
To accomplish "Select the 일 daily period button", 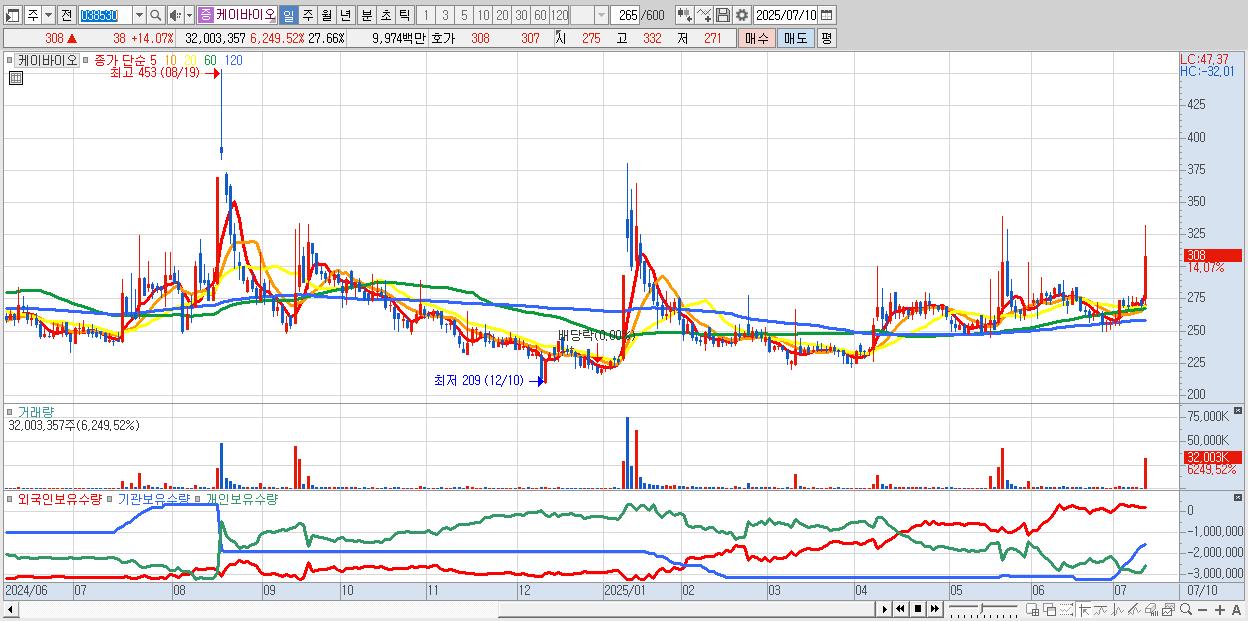I will pos(288,15).
